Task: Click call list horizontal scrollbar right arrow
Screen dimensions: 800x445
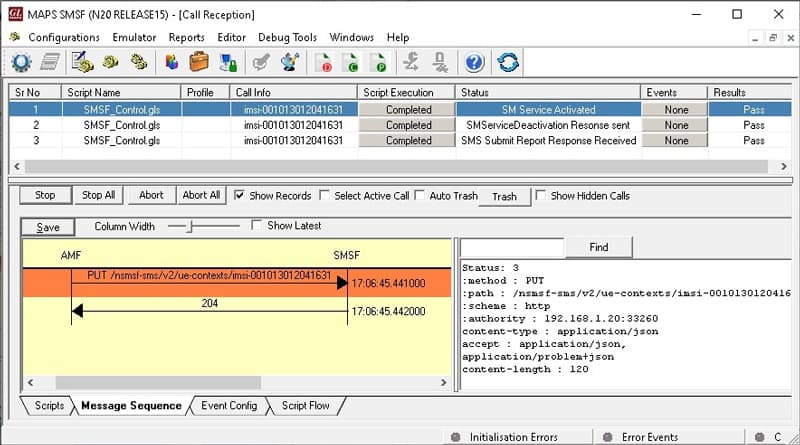Action: [x=784, y=166]
